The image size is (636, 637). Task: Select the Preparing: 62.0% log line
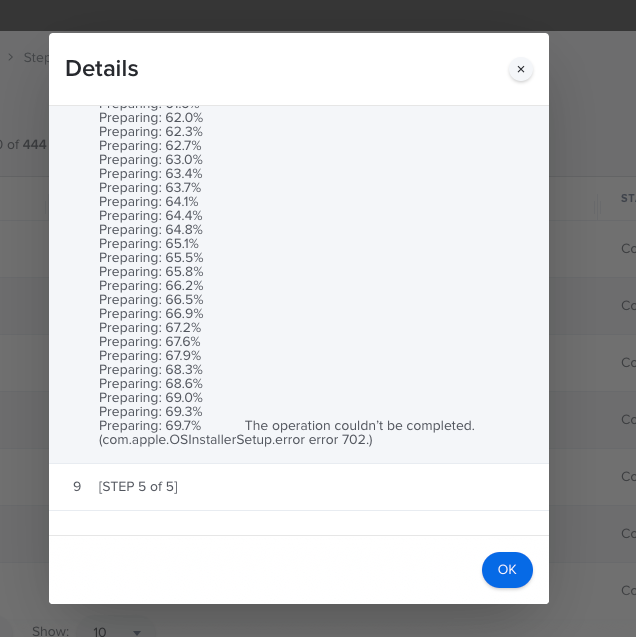click(151, 117)
